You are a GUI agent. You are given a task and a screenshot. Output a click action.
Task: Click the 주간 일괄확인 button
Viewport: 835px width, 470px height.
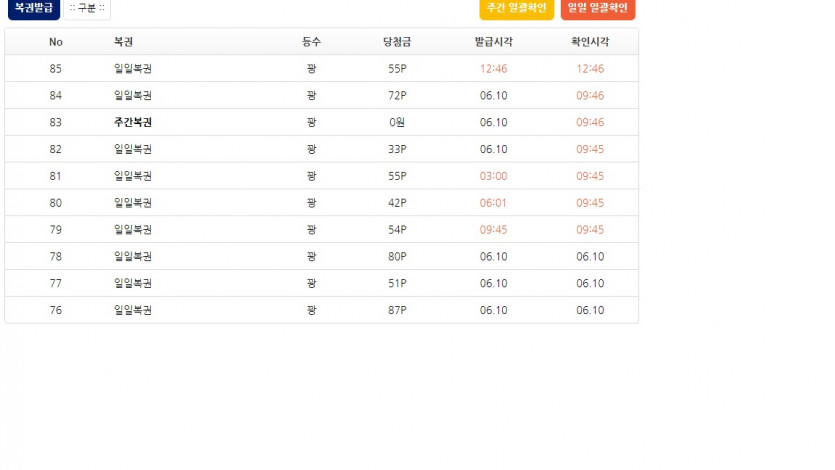point(517,8)
